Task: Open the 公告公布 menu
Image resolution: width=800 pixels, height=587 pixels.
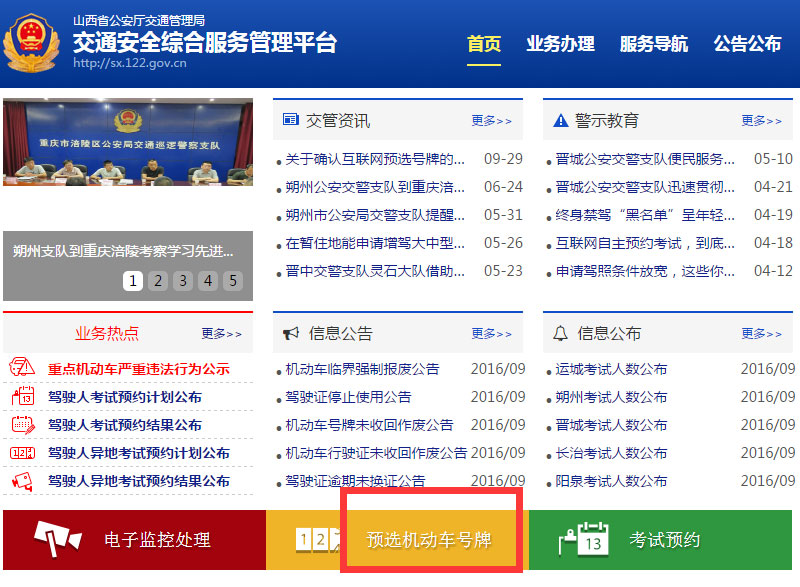Action: click(749, 44)
